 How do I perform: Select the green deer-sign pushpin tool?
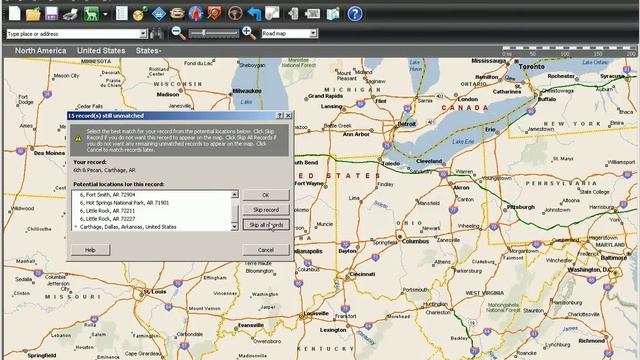click(x=91, y=14)
